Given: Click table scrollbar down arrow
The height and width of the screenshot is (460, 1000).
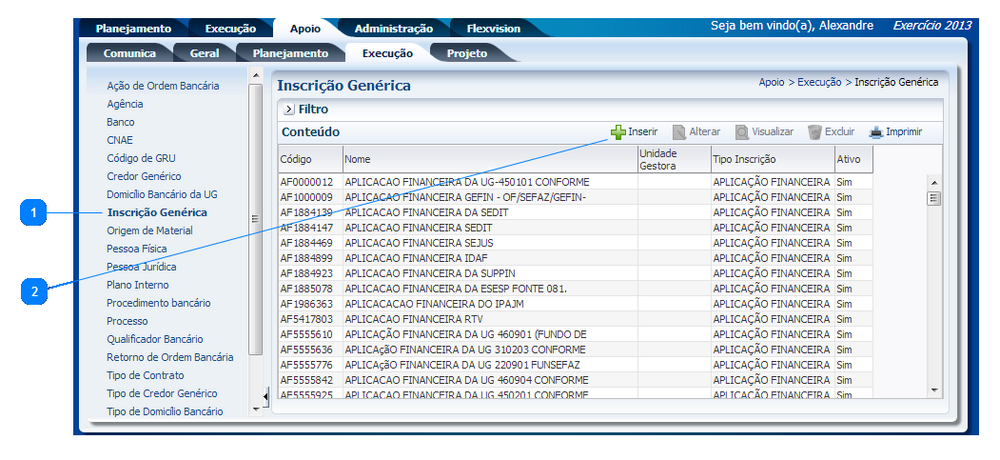Looking at the screenshot, I should click(x=935, y=389).
